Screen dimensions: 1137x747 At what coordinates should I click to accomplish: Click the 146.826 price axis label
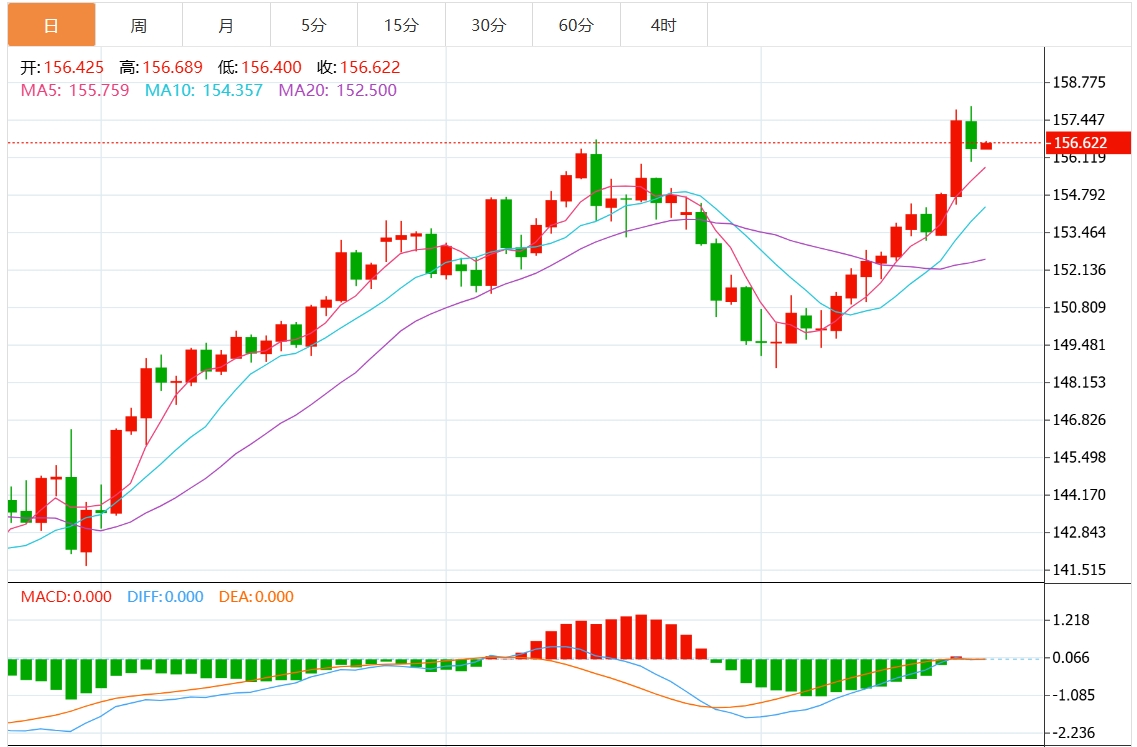[1079, 419]
